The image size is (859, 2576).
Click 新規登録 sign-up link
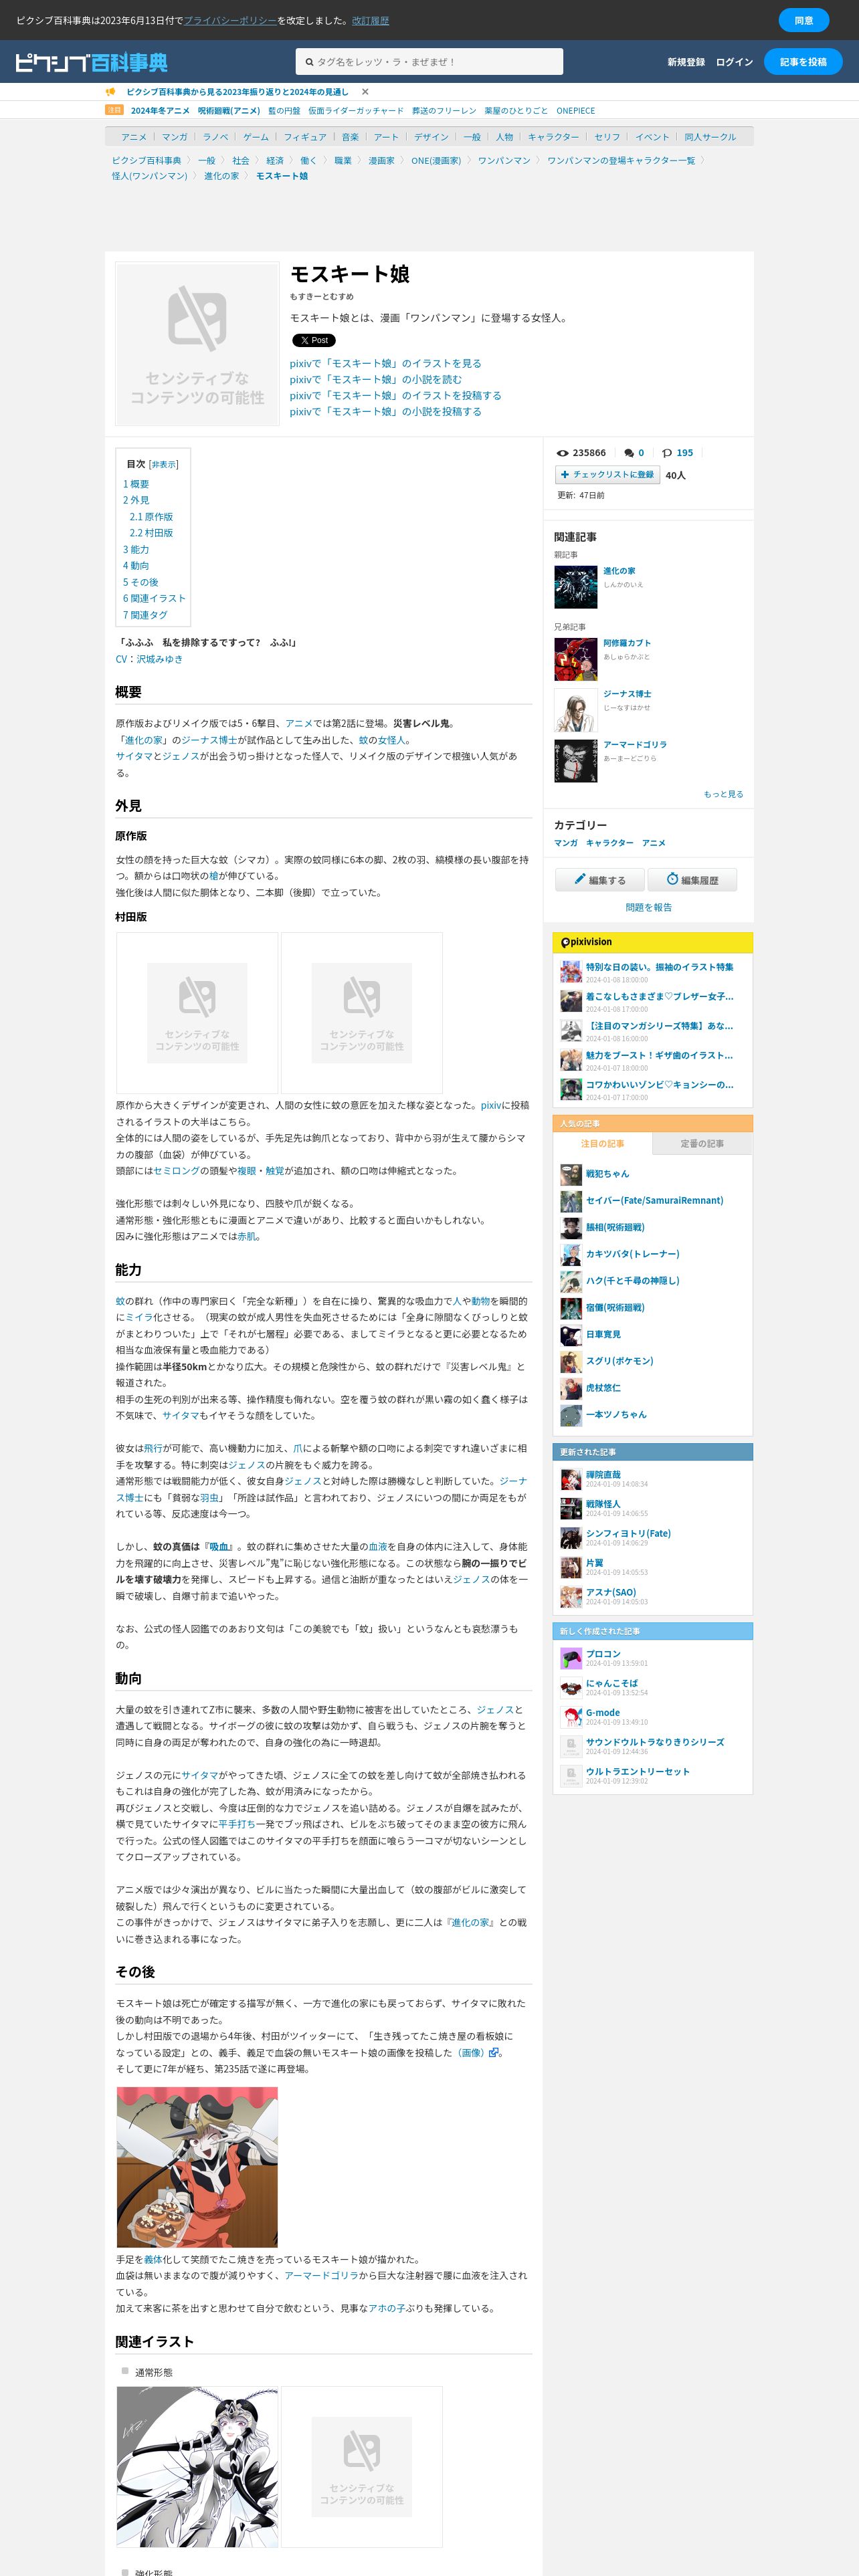point(686,62)
